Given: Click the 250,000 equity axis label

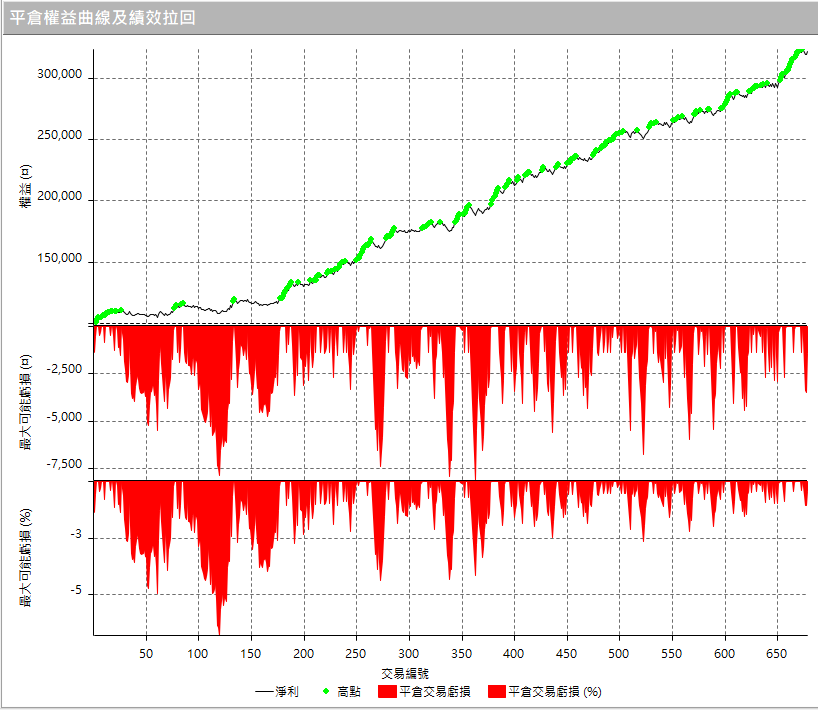Looking at the screenshot, I should pos(59,135).
